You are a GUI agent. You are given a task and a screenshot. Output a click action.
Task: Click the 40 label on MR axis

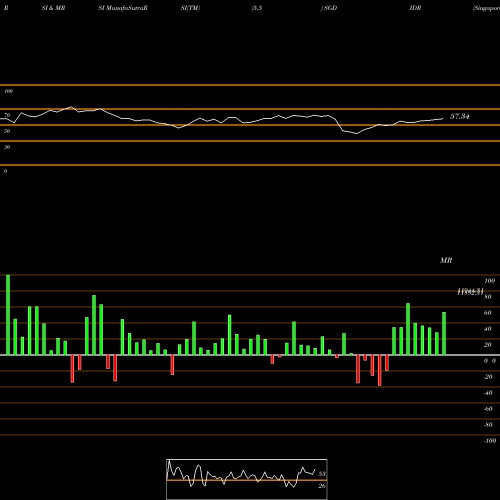tap(488, 329)
